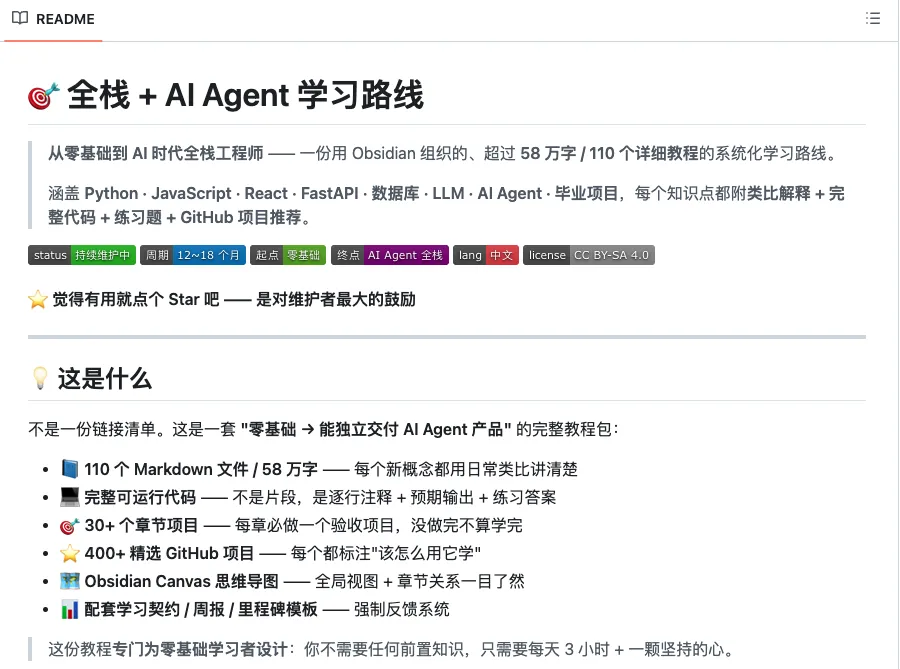The height and width of the screenshot is (669, 900).
Task: Click the 起点 零基础 badge
Action: tap(288, 255)
